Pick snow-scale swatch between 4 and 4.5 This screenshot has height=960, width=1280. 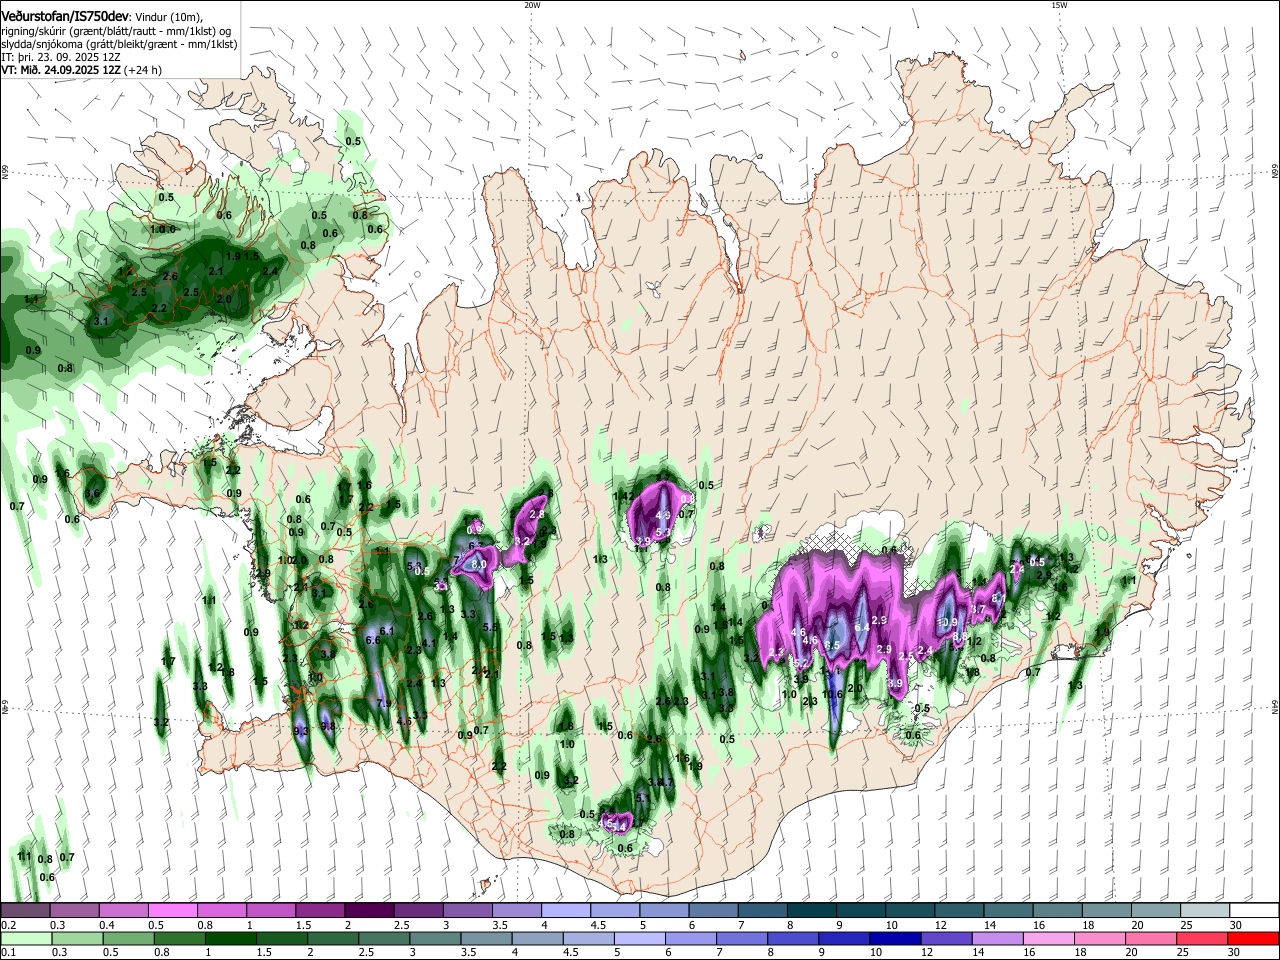point(565,911)
